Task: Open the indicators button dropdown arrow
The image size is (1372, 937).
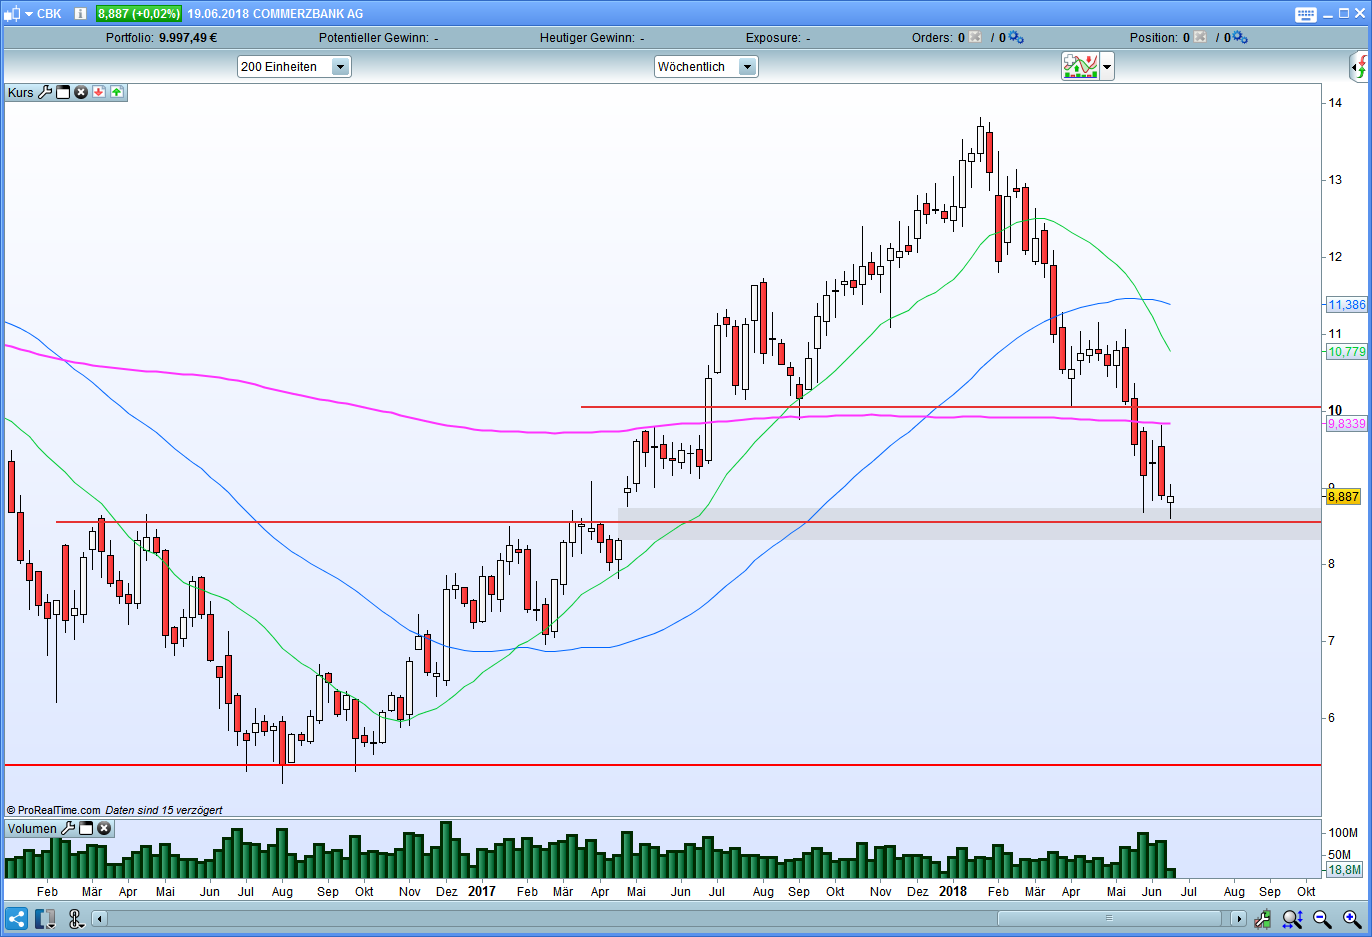Action: pyautogui.click(x=1106, y=67)
